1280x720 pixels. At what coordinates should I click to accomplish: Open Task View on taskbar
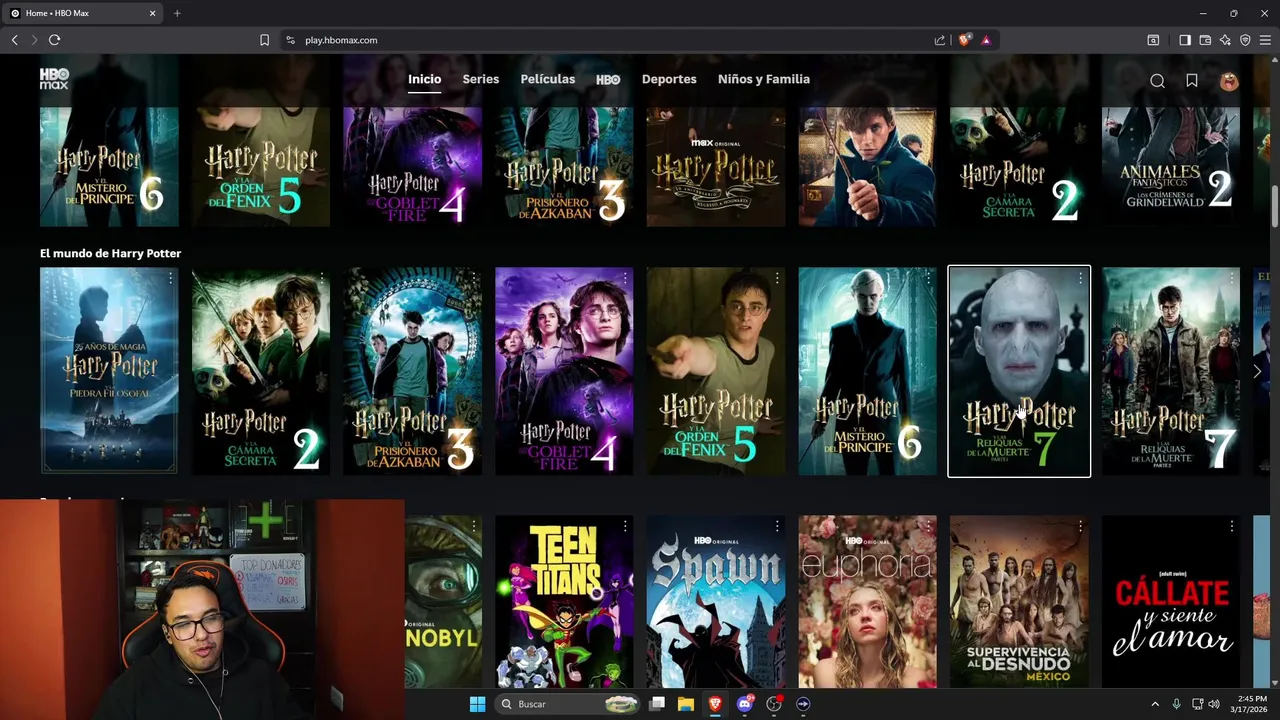[x=657, y=704]
